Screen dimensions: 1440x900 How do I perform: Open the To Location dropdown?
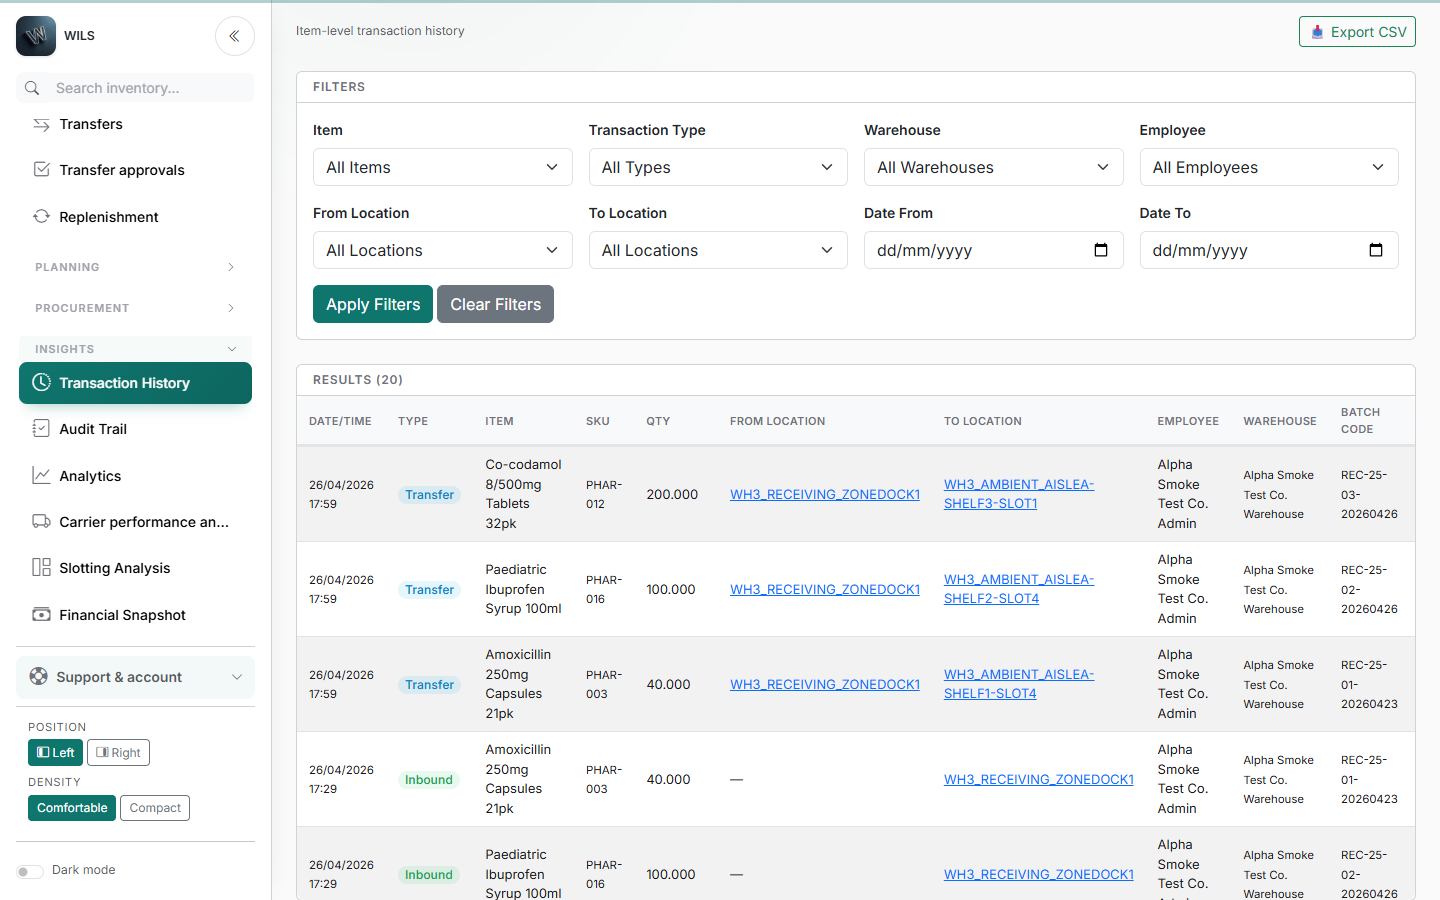click(718, 250)
